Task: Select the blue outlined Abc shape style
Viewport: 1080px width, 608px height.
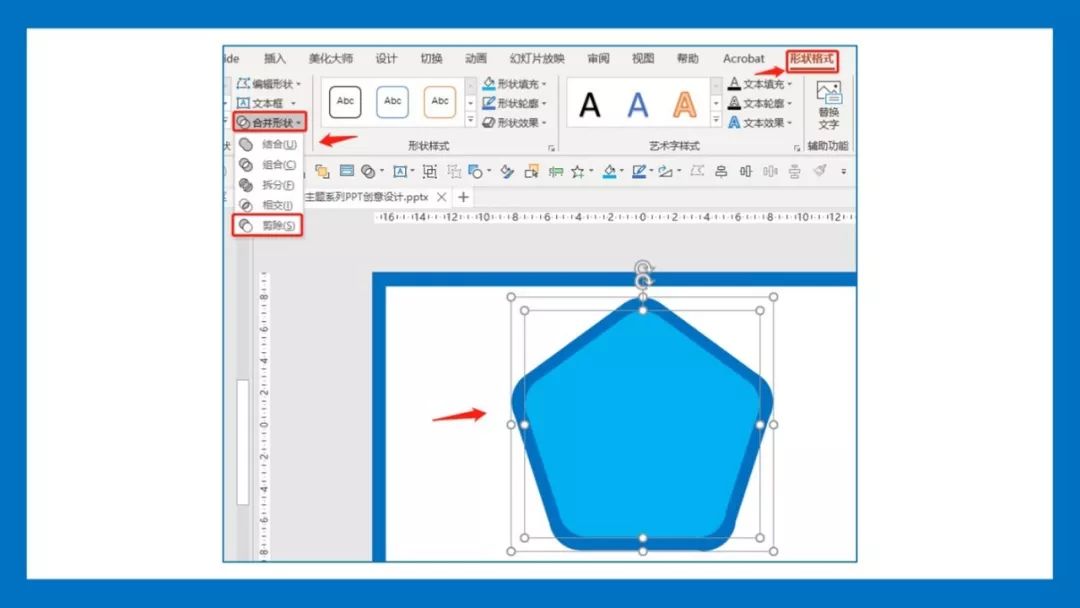Action: [391, 101]
